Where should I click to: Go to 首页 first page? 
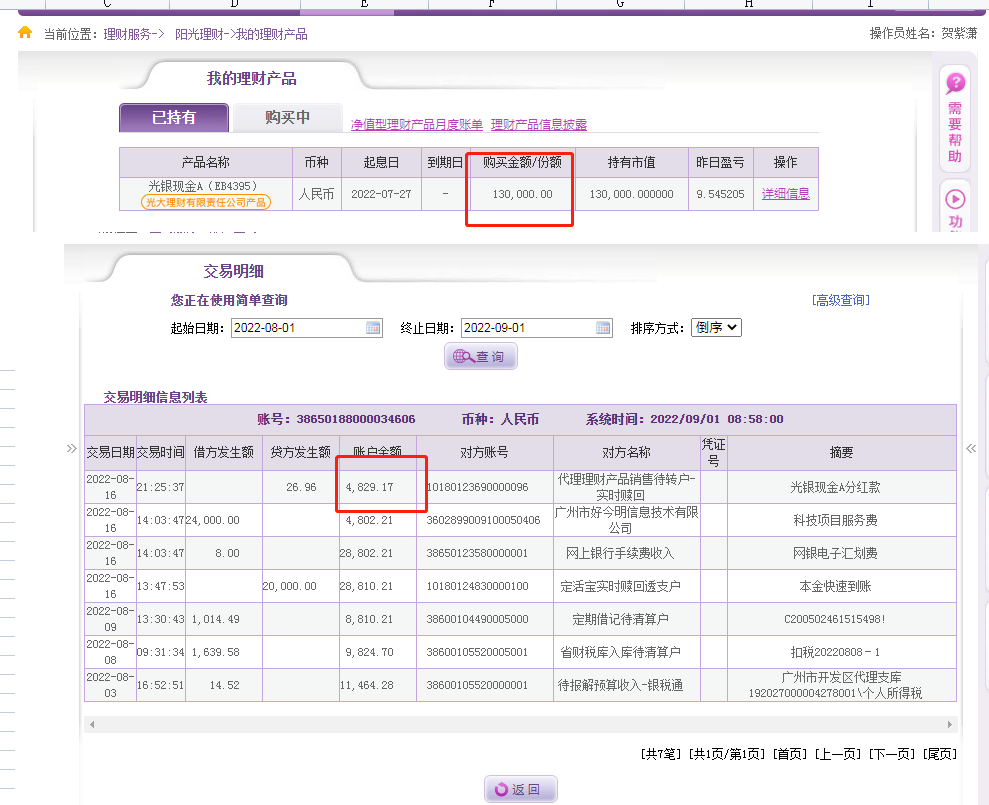(x=789, y=754)
